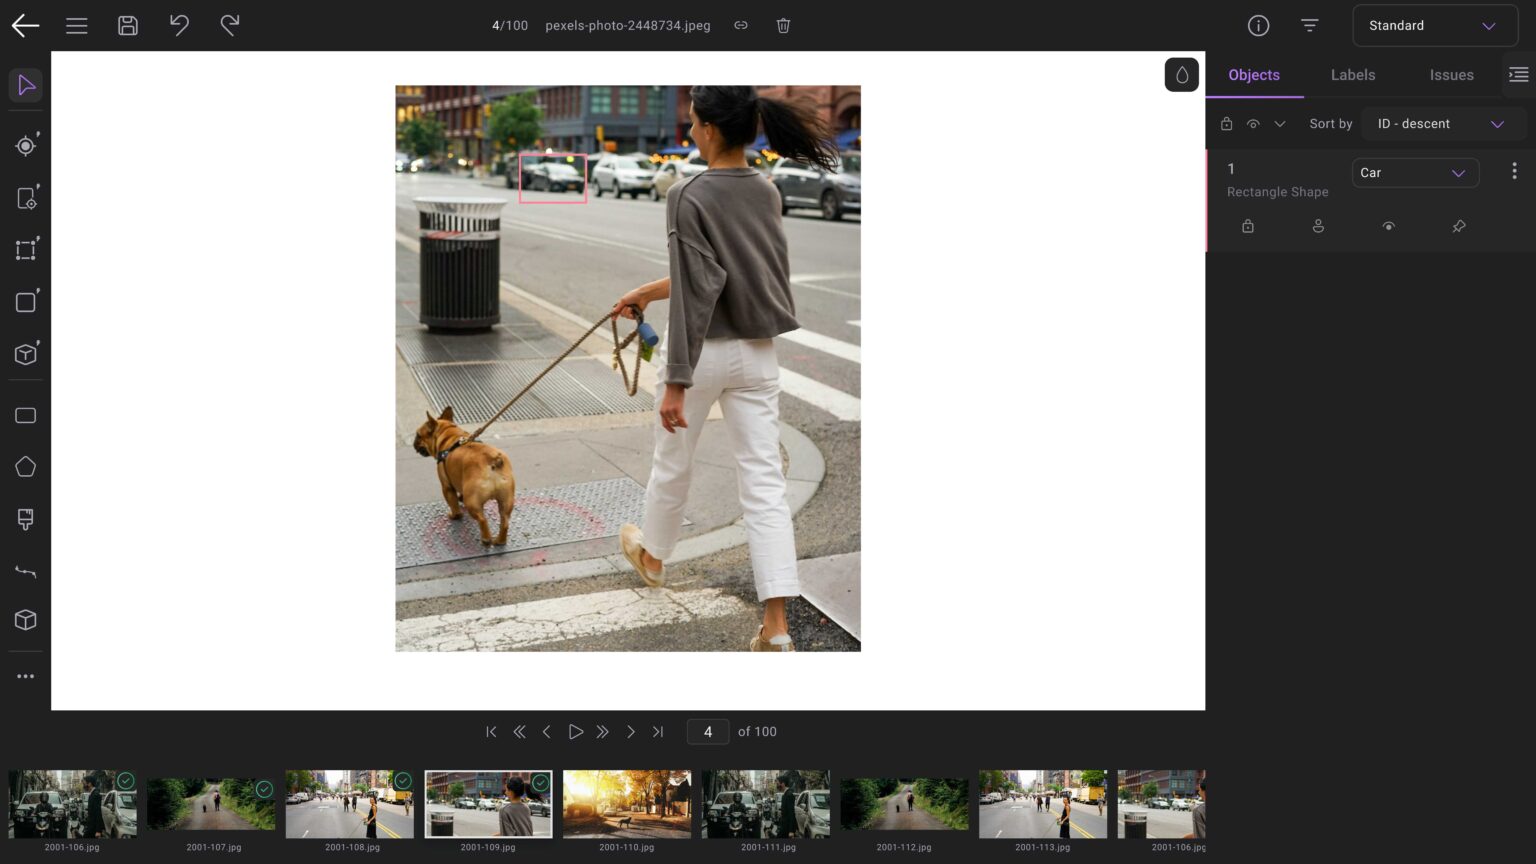Toggle visibility of Car object 1
Viewport: 1536px width, 864px height.
tap(1388, 227)
